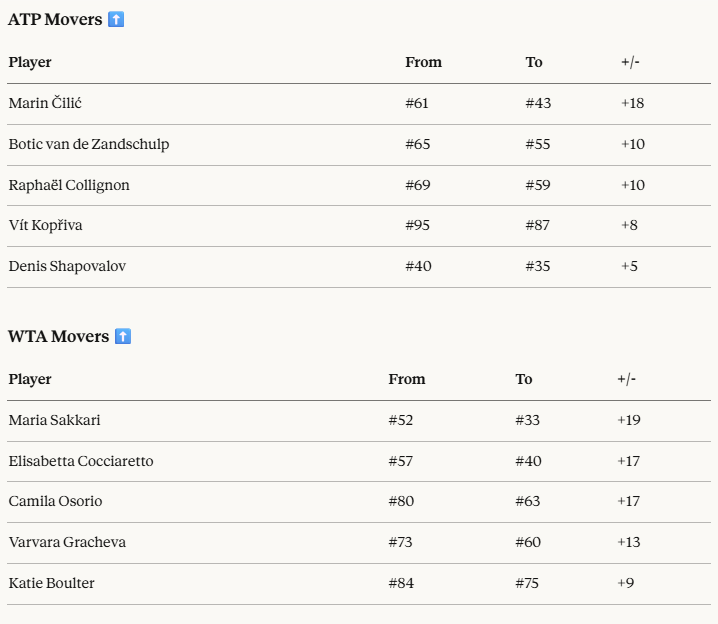Click the WTA Movers heading
The image size is (718, 624).
tap(58, 336)
